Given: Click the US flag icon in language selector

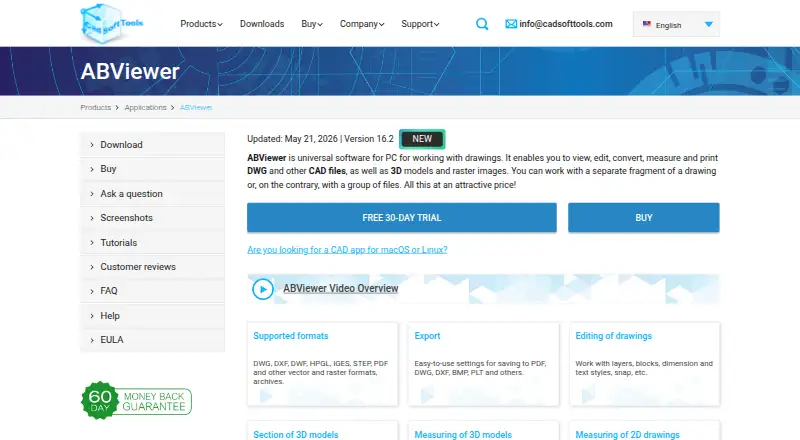Looking at the screenshot, I should [x=646, y=24].
